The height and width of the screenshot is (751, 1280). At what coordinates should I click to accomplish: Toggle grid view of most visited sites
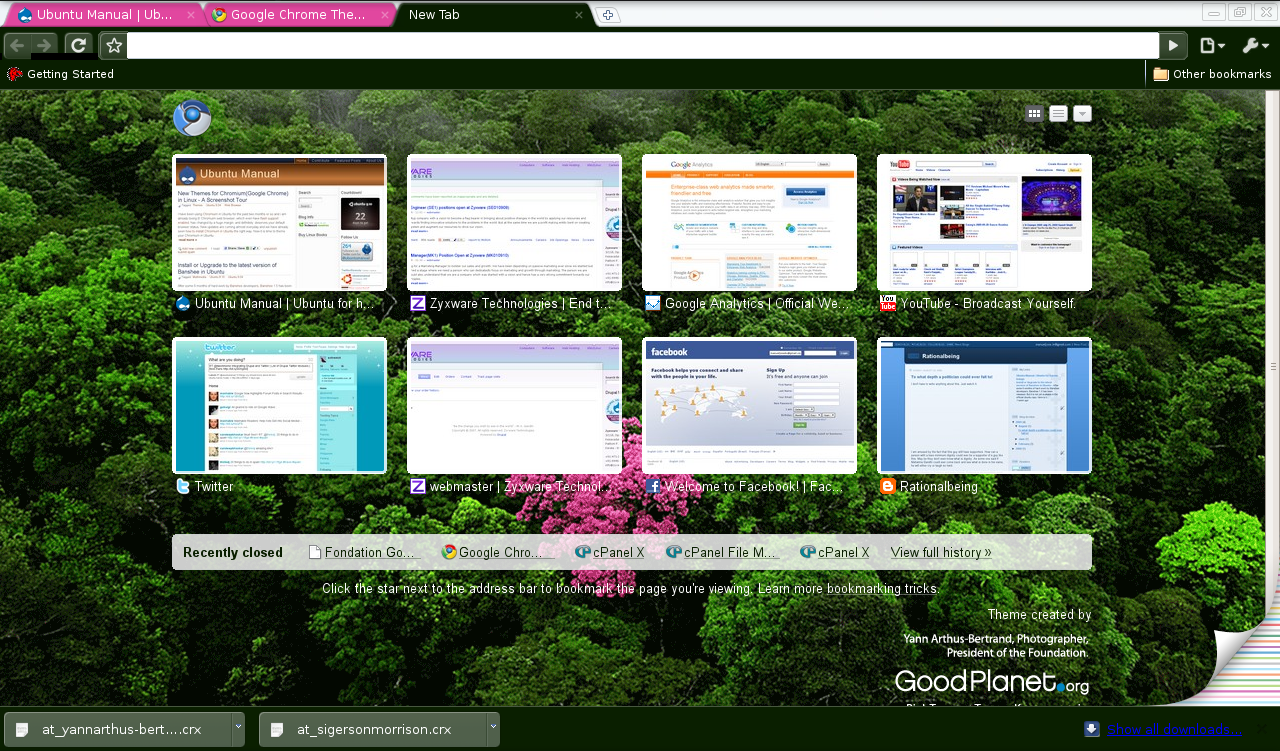1034,113
